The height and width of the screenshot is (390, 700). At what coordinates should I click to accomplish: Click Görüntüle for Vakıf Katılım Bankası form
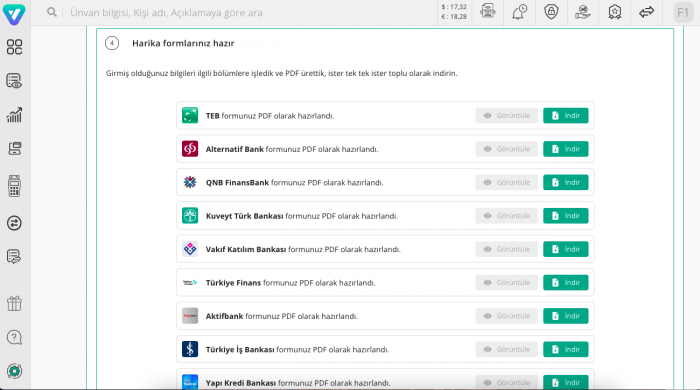coord(507,249)
